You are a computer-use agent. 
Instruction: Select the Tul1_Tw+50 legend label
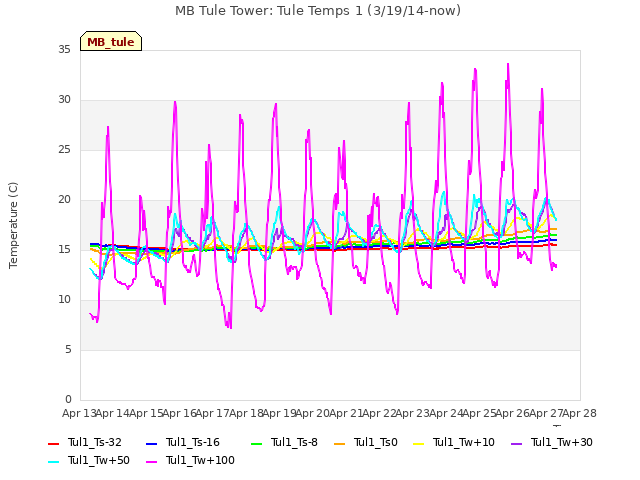[99, 460]
